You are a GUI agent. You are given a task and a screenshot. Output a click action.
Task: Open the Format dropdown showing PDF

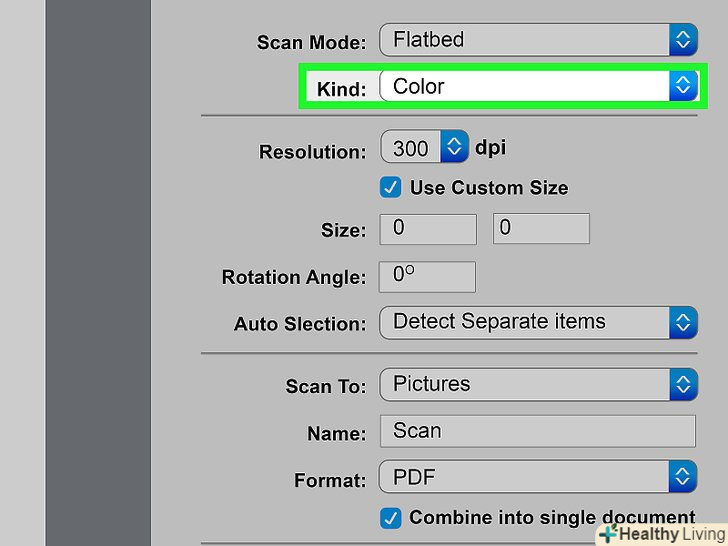pyautogui.click(x=524, y=475)
